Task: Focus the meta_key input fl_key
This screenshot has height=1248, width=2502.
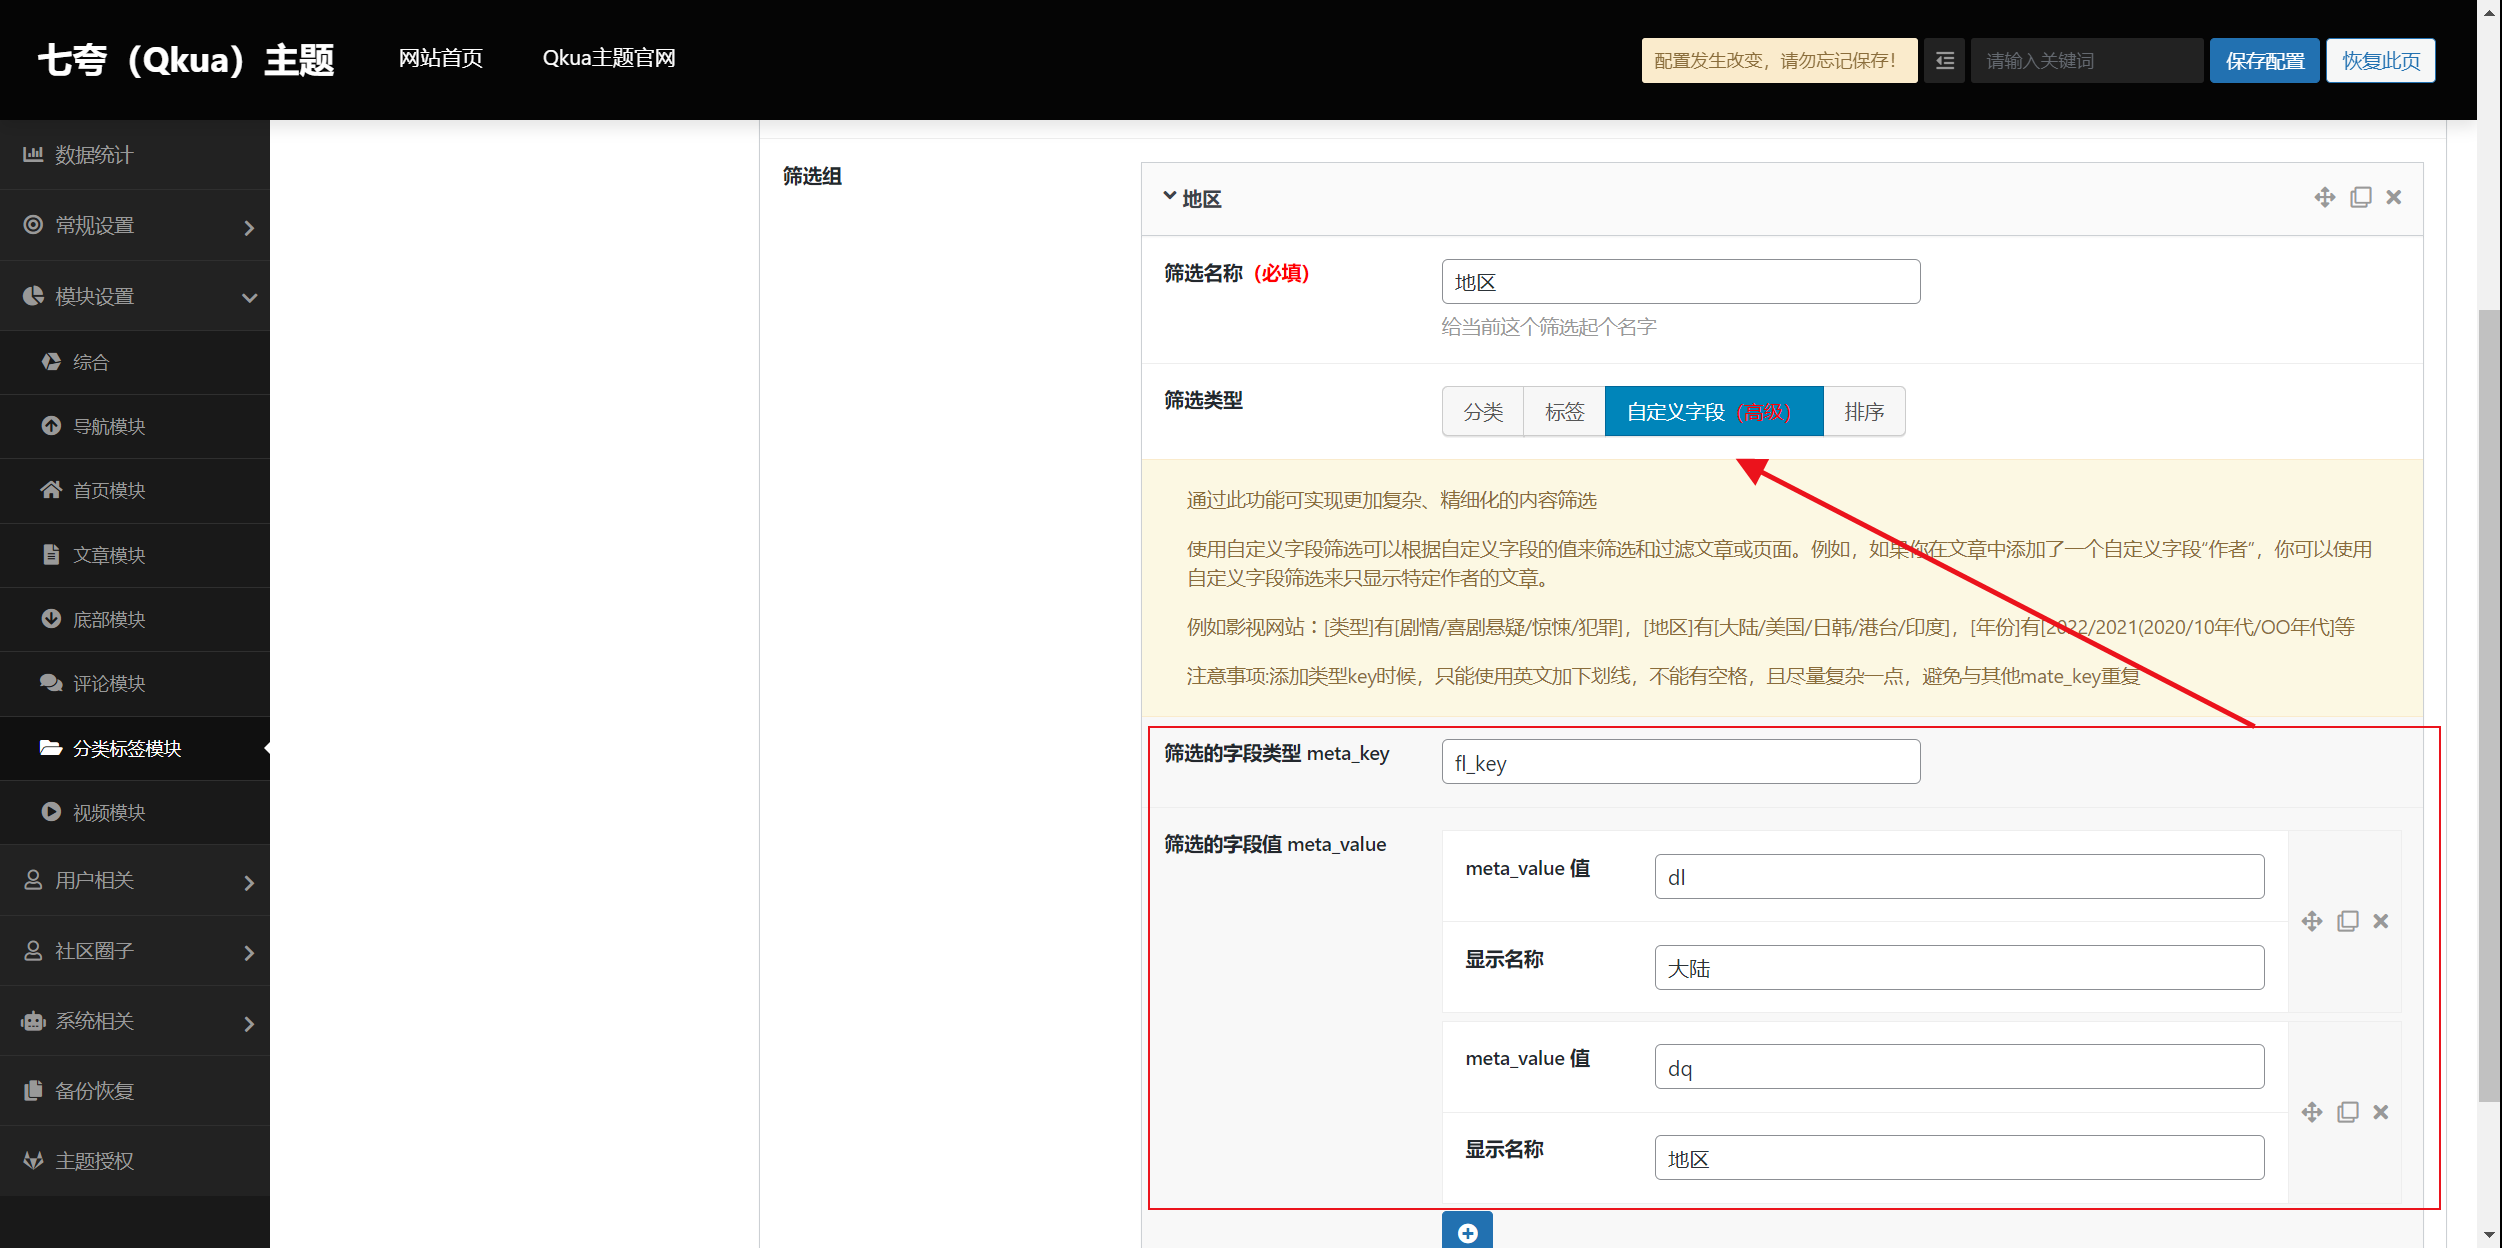Action: coord(1680,762)
